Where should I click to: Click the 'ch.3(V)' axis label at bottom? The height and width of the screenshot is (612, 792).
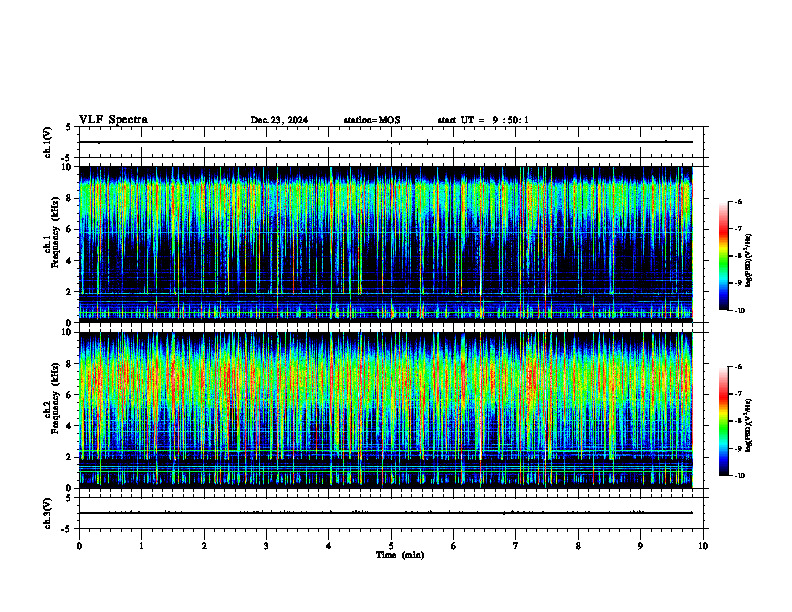(x=47, y=513)
